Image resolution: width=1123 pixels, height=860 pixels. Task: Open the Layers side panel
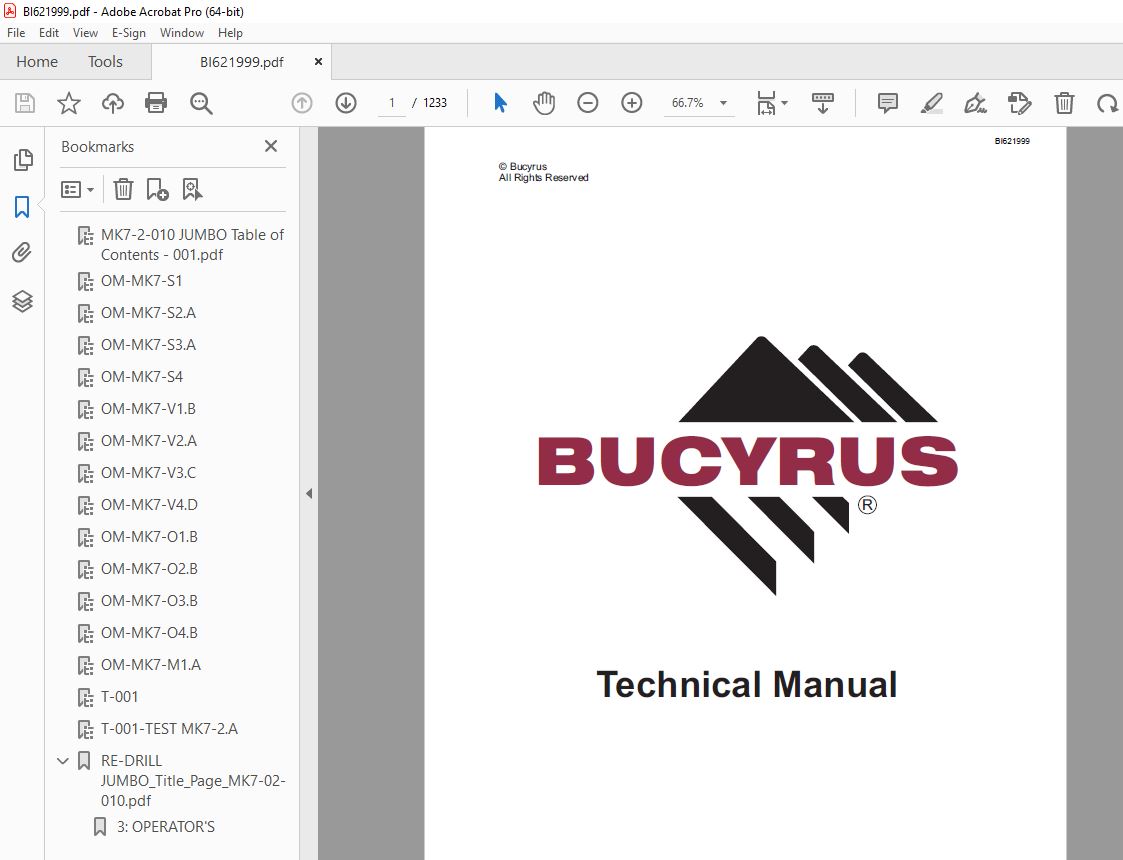pos(22,301)
